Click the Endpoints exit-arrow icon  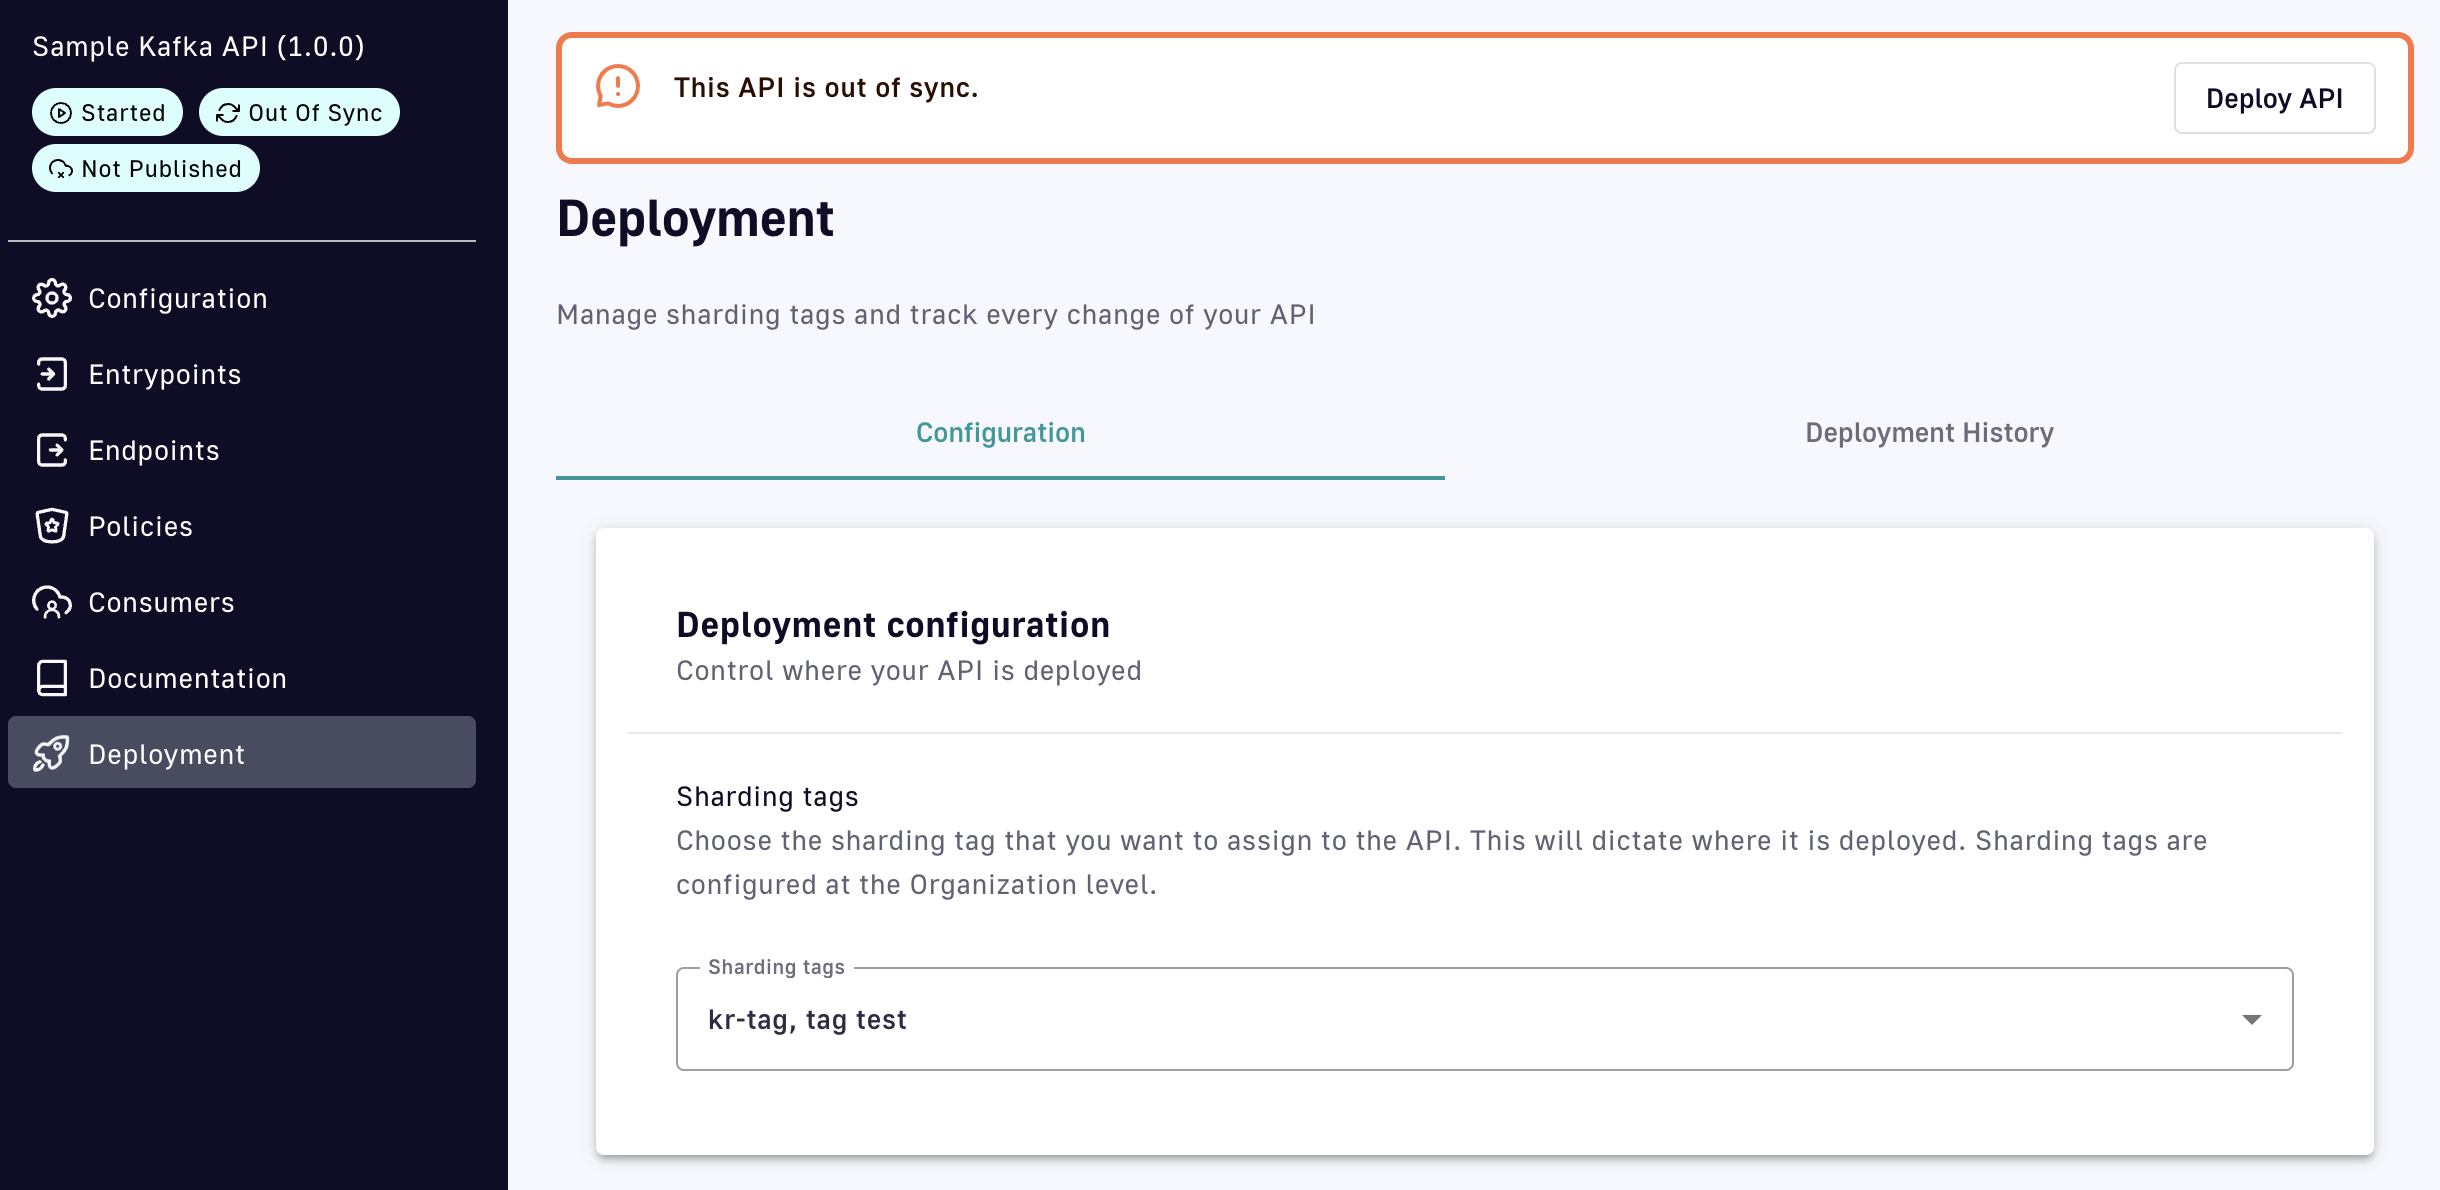(52, 450)
